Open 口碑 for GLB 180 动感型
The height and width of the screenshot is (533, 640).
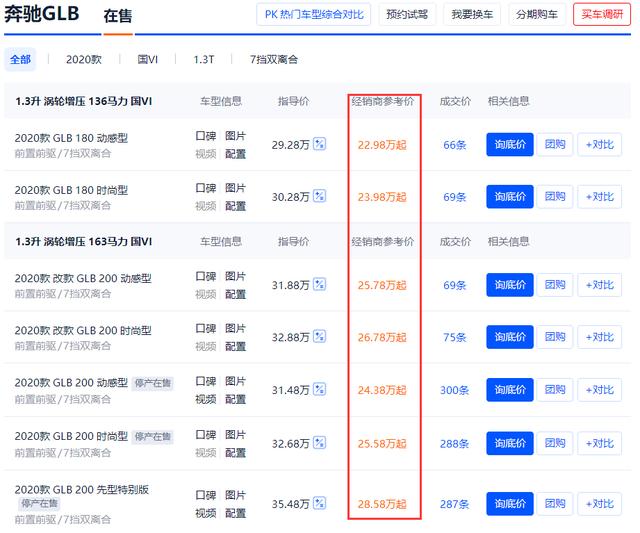[206, 135]
